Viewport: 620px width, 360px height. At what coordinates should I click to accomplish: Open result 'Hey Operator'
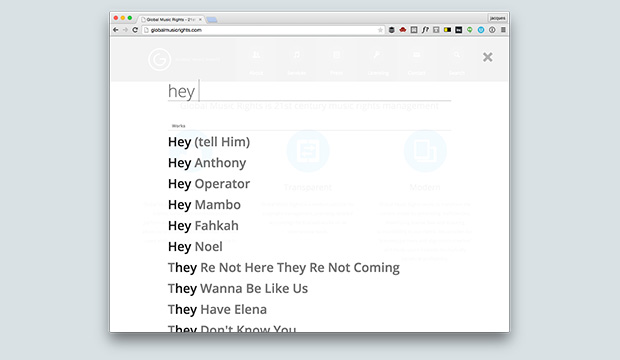coord(209,184)
